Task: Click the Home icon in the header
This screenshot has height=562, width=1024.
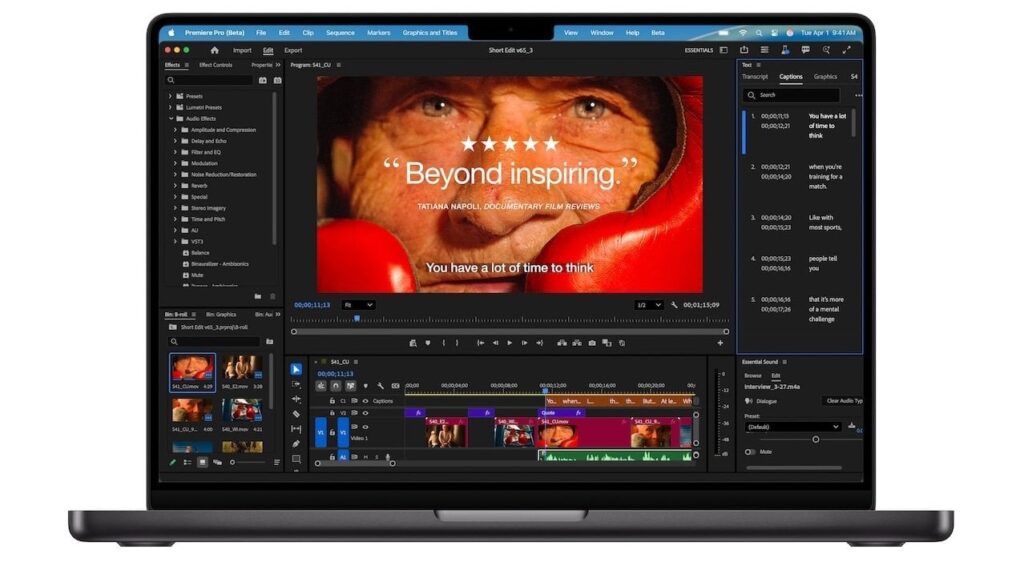Action: (x=214, y=50)
